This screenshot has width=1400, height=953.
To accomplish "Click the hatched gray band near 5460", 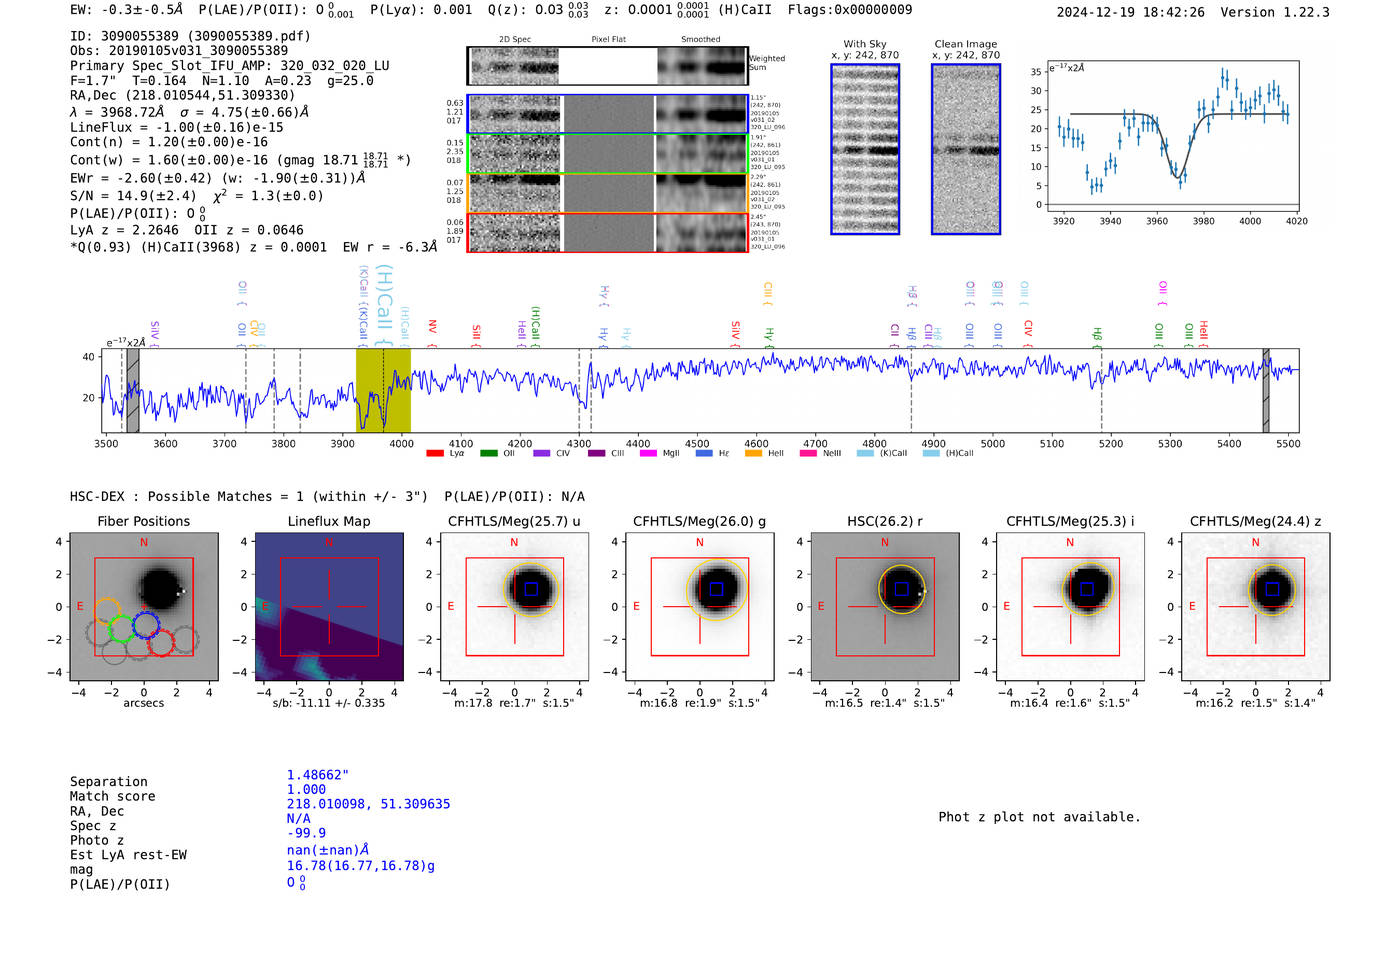I will coord(1266,390).
